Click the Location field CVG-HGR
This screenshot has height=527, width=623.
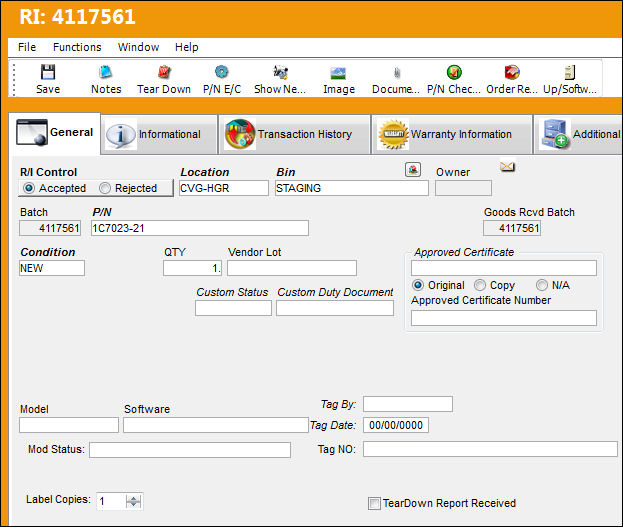tap(224, 188)
